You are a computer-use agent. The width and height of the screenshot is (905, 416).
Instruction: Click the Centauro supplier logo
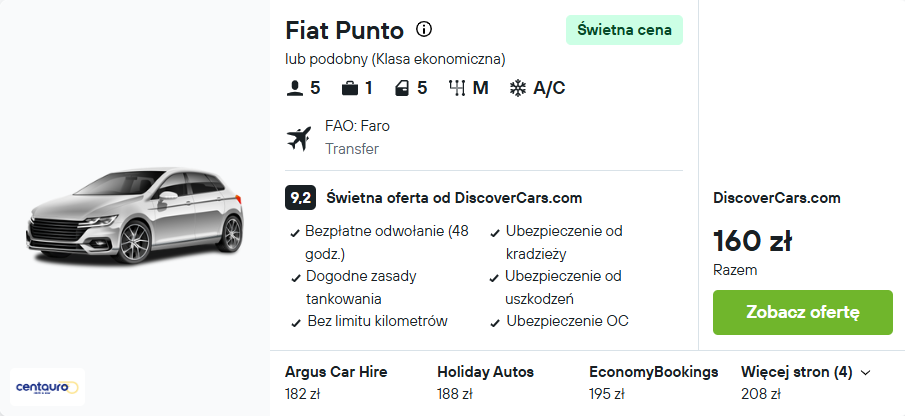47,387
